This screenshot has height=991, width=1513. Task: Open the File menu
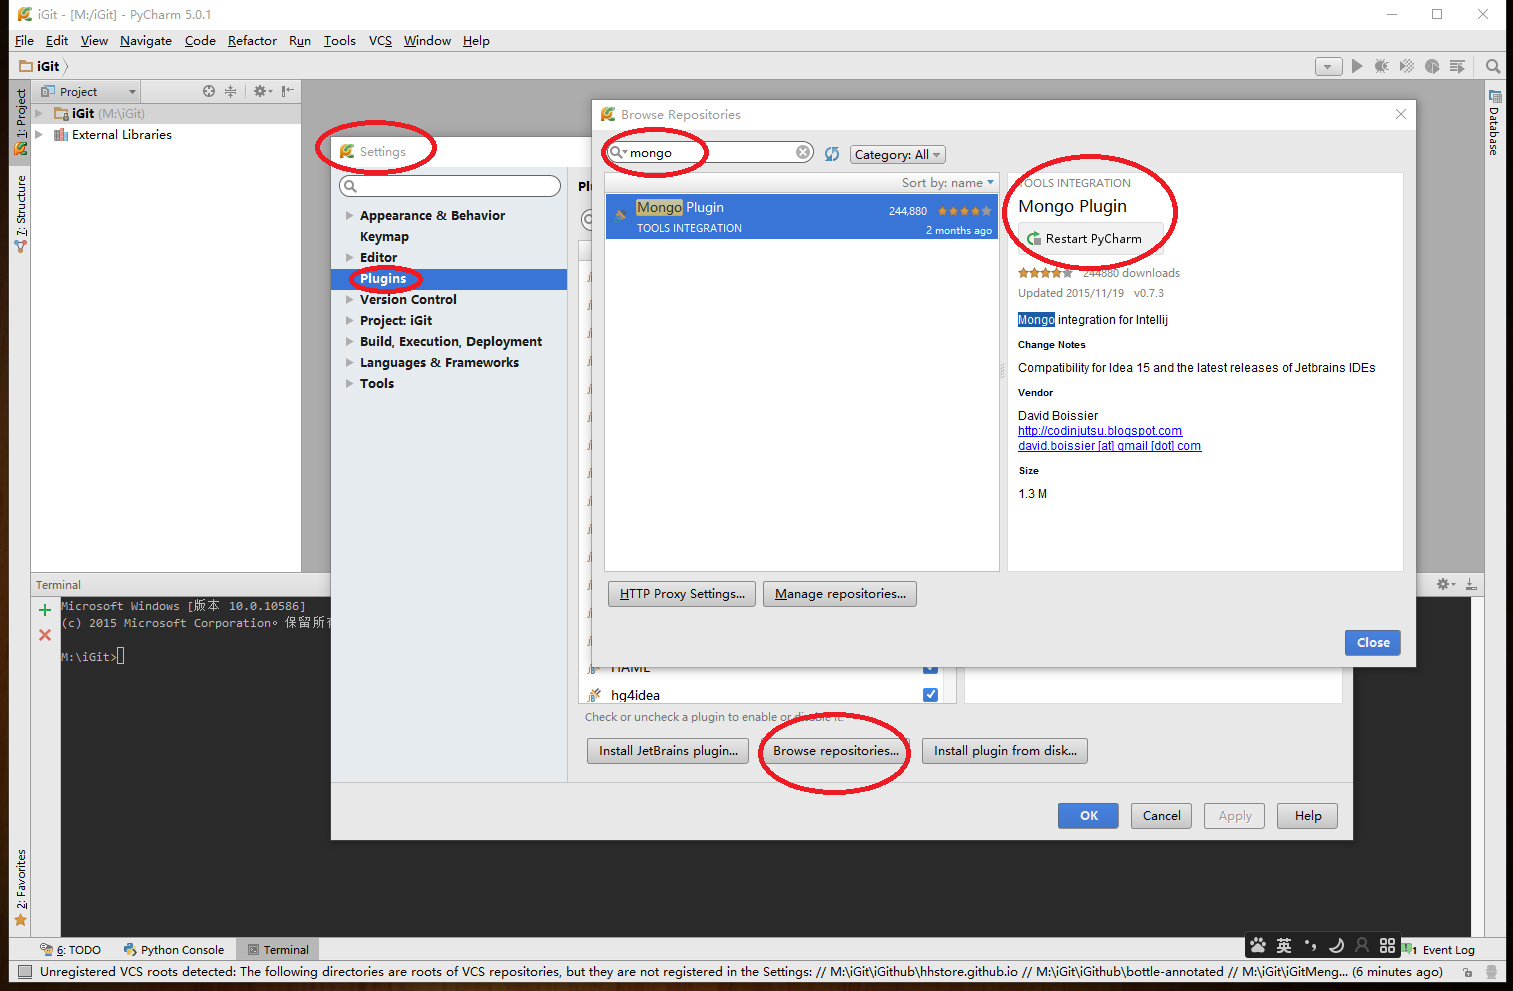[x=24, y=41]
